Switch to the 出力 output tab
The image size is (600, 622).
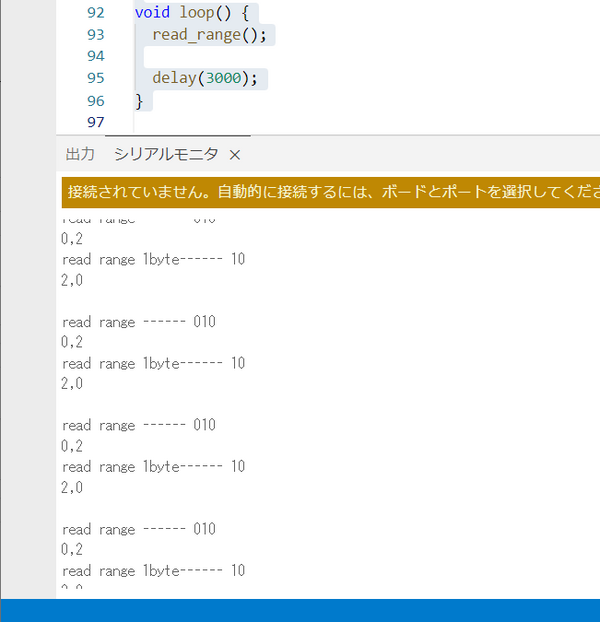pos(80,155)
